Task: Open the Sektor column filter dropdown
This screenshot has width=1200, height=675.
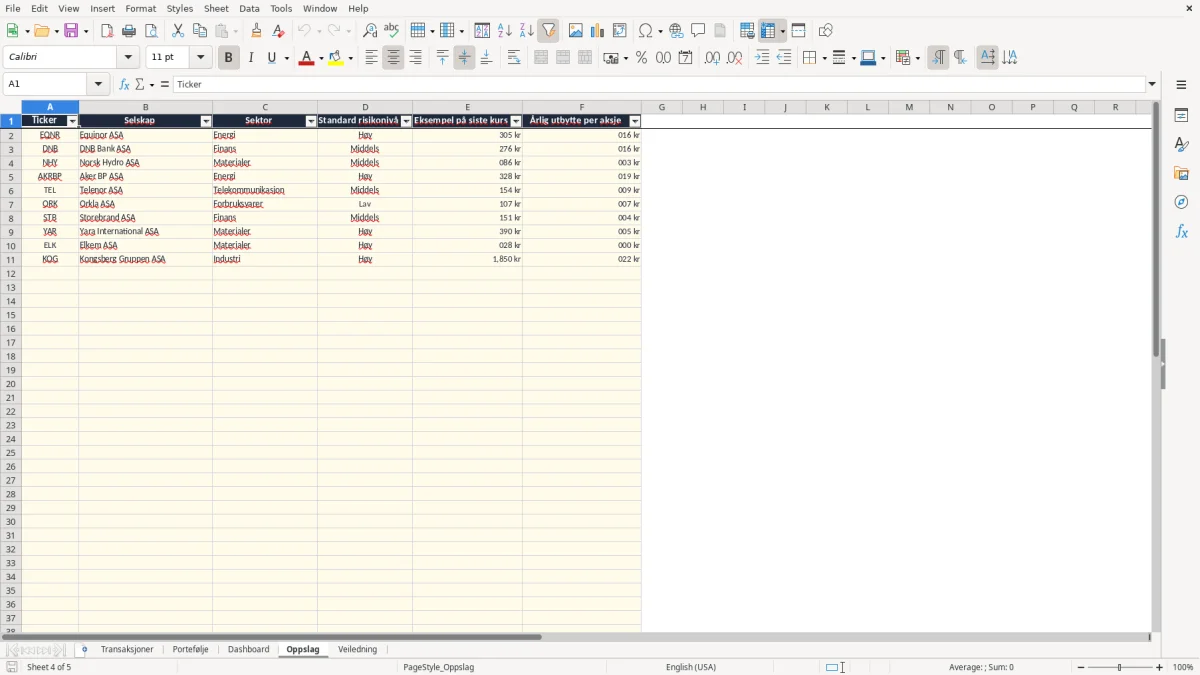Action: pyautogui.click(x=311, y=121)
